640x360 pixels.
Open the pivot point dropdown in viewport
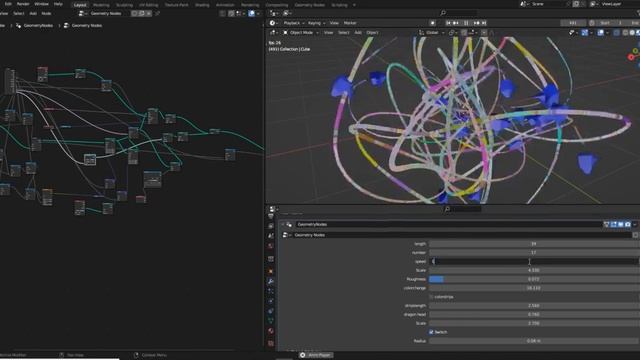453,33
